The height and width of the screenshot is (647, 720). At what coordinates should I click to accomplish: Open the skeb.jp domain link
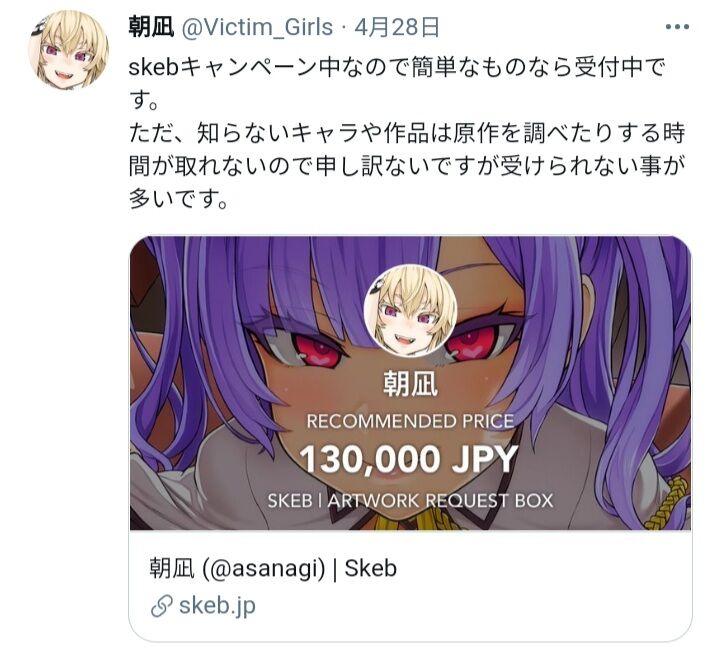(217, 606)
